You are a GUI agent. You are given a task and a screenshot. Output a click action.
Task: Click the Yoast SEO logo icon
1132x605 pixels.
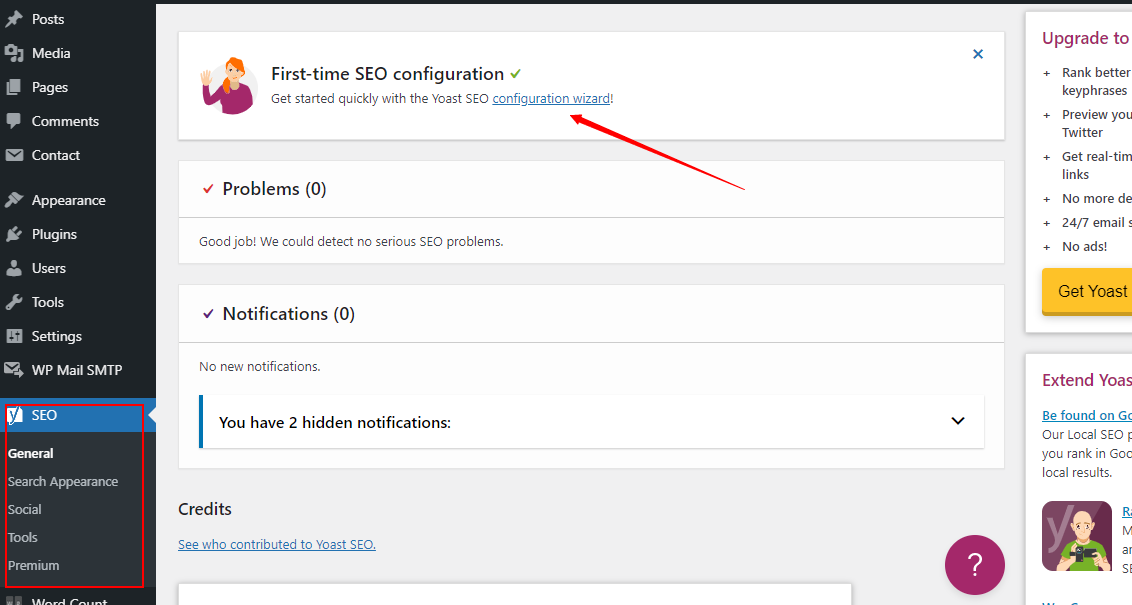15,415
